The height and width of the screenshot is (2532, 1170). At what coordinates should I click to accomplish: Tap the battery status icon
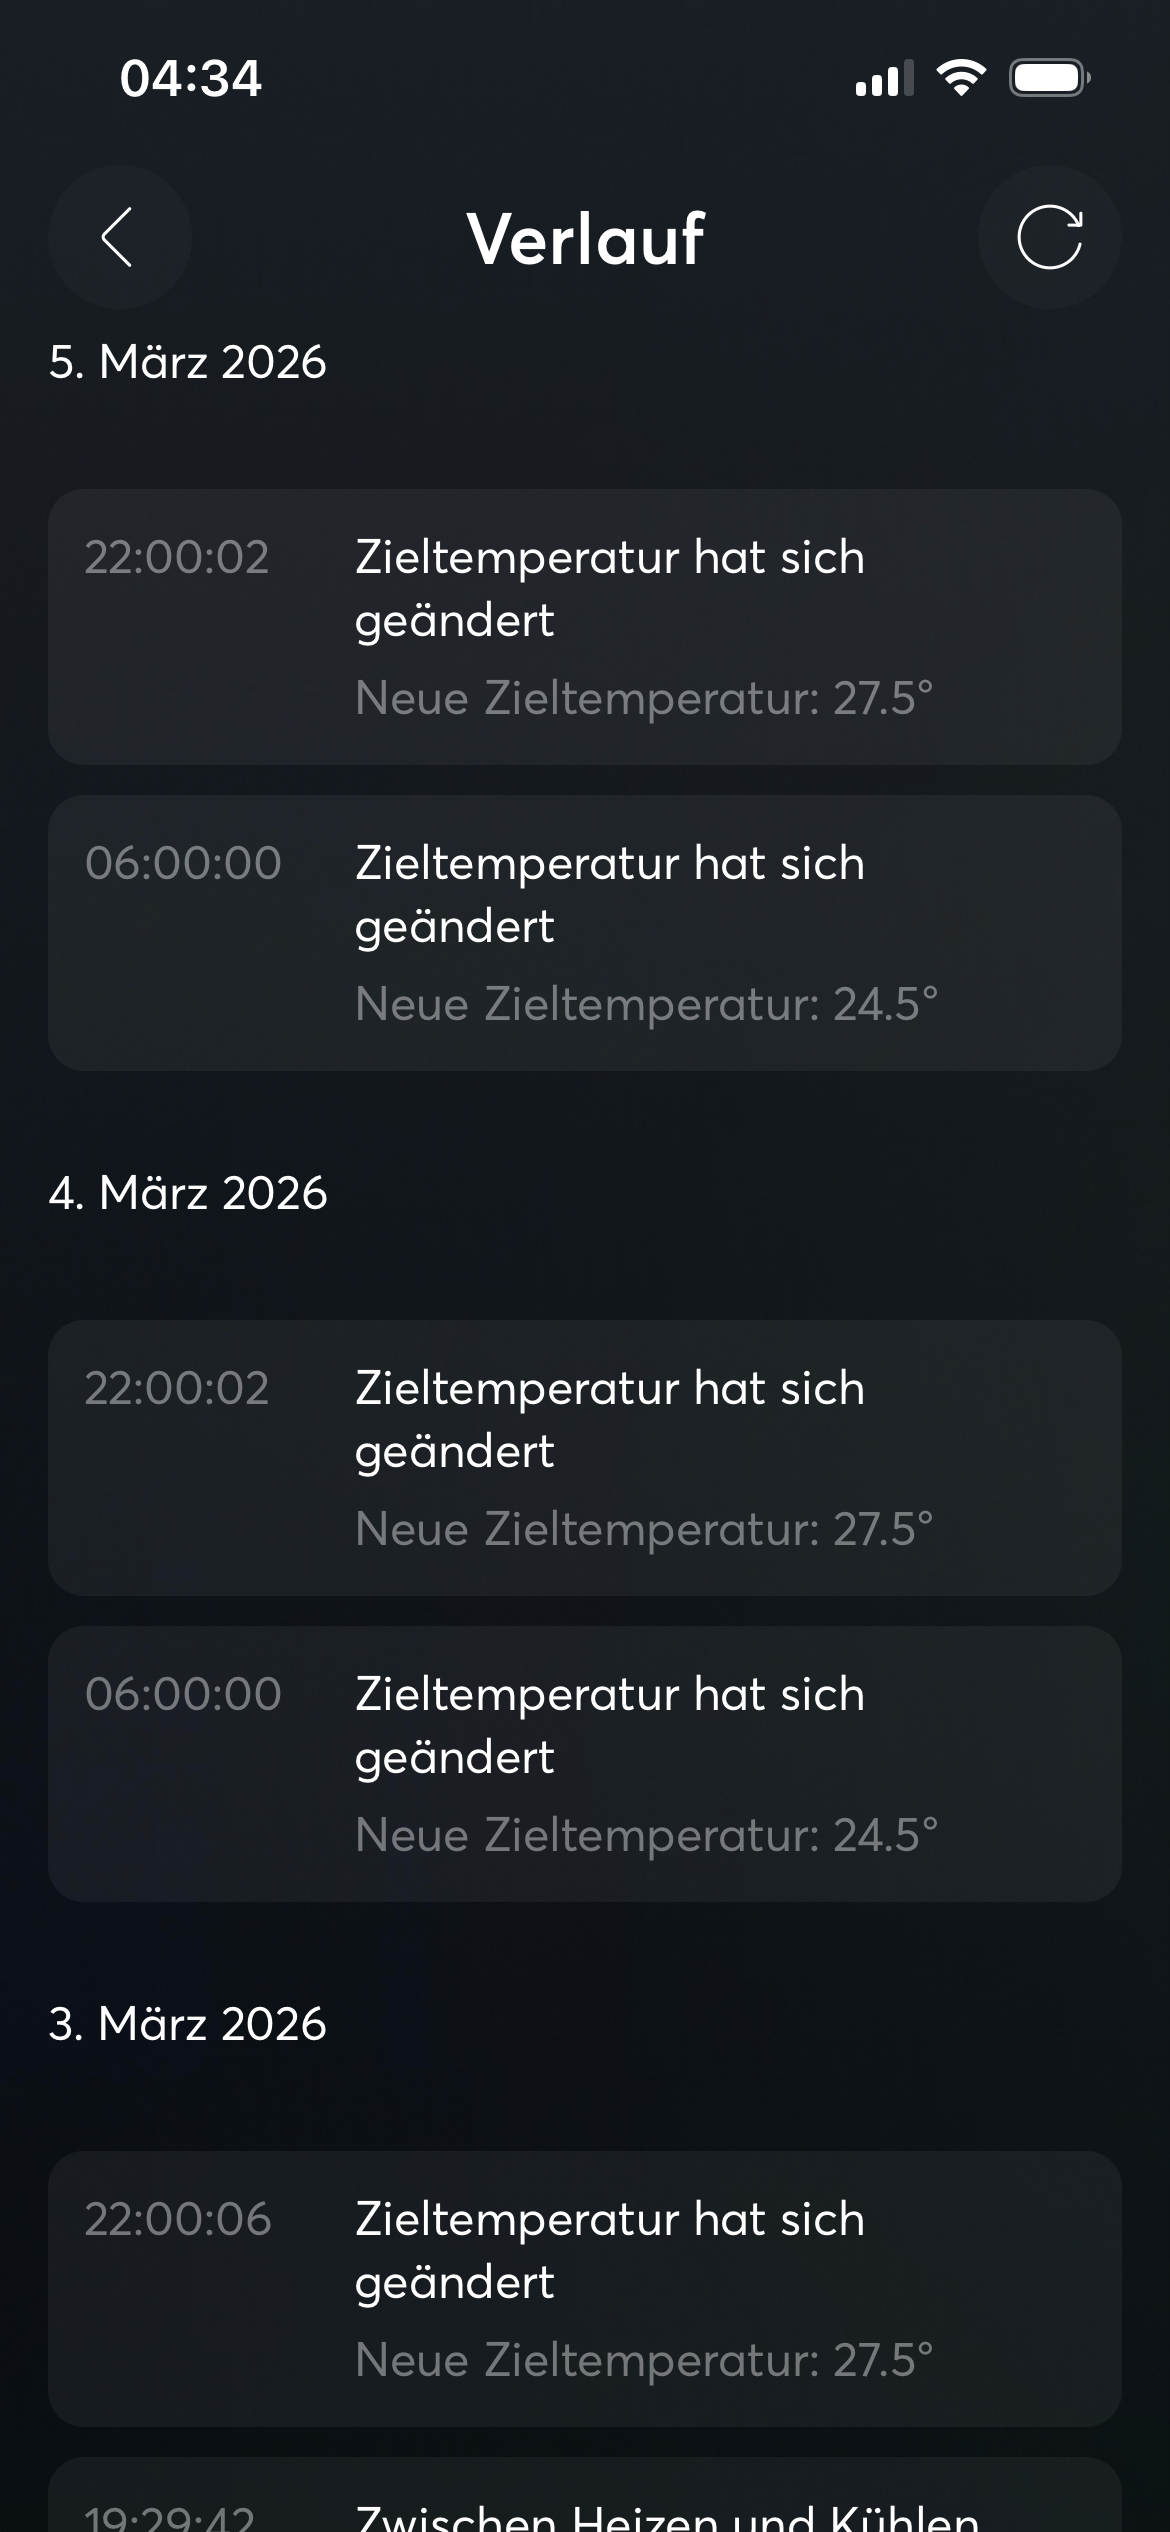pyautogui.click(x=1048, y=77)
